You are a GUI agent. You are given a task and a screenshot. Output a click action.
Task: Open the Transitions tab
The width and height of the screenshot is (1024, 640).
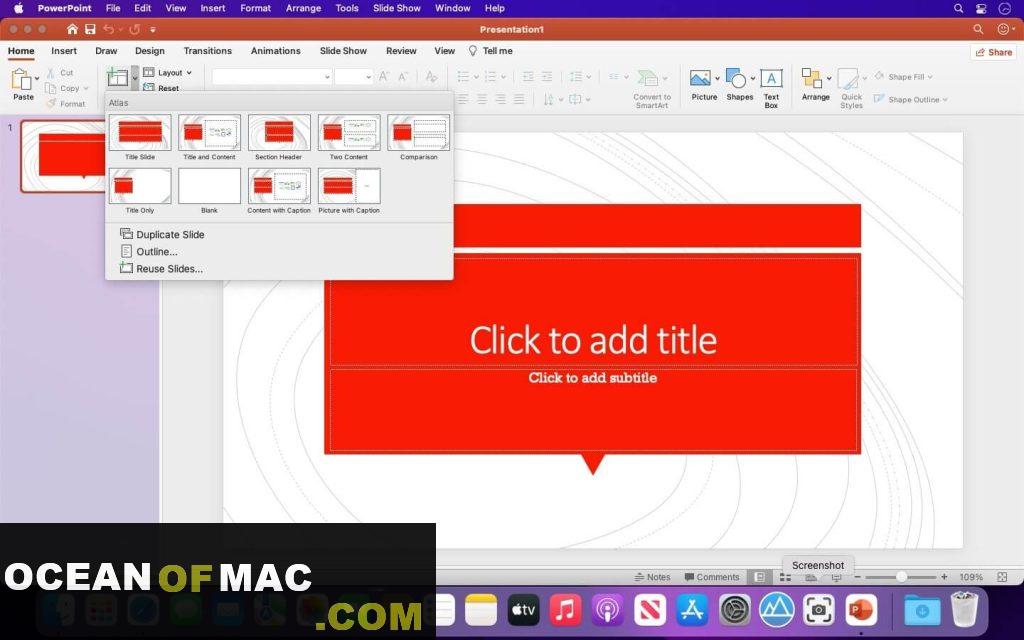pos(208,51)
